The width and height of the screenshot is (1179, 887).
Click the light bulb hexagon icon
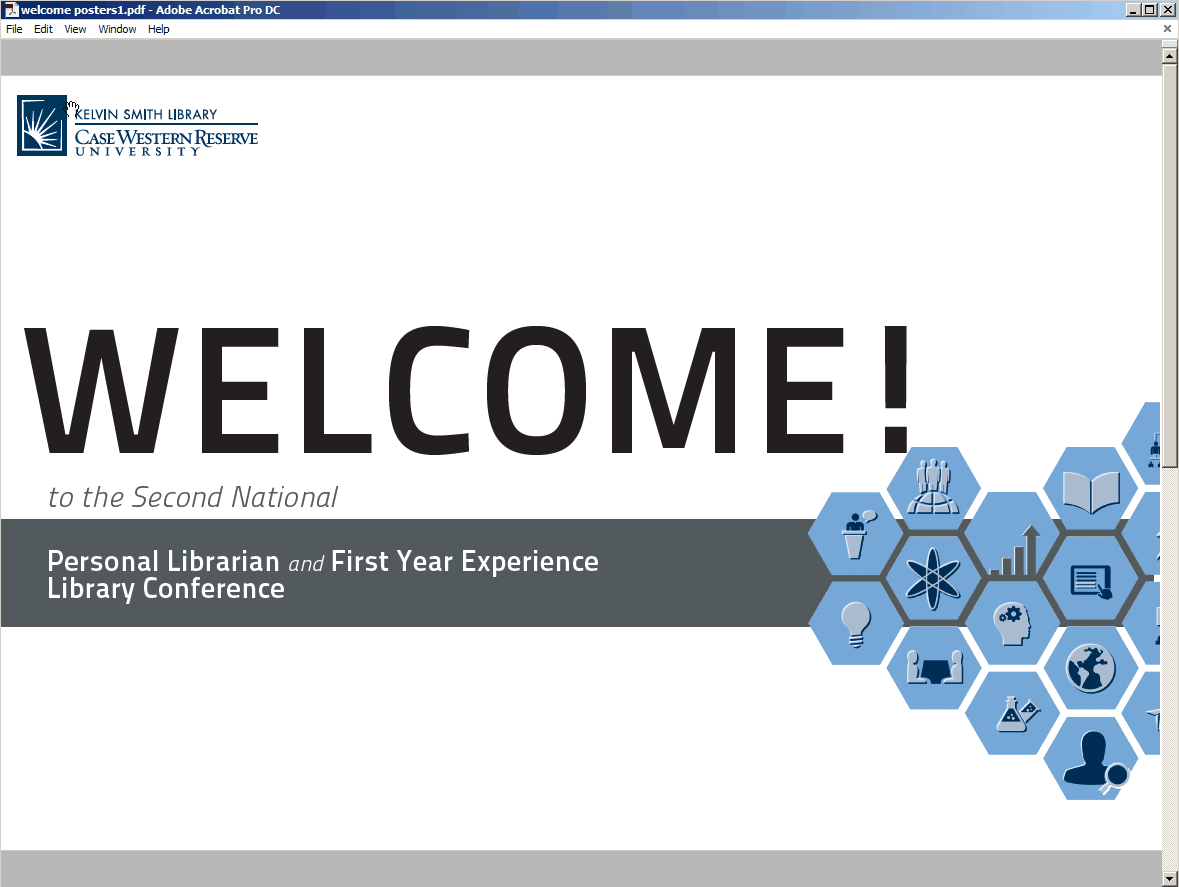click(x=856, y=623)
